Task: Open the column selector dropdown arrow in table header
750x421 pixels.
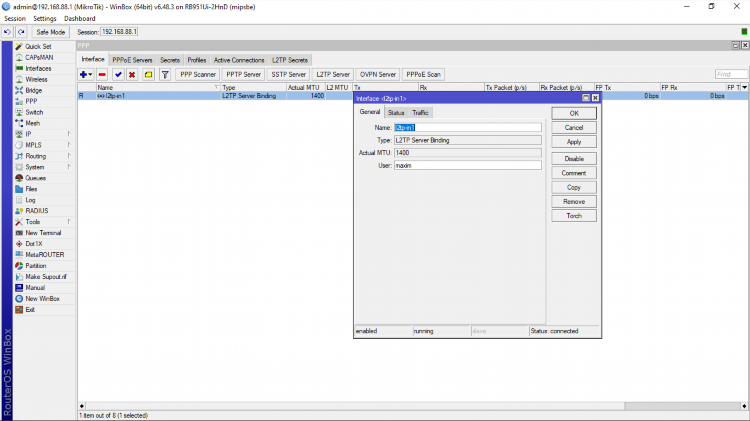Action: pyautogui.click(x=744, y=88)
